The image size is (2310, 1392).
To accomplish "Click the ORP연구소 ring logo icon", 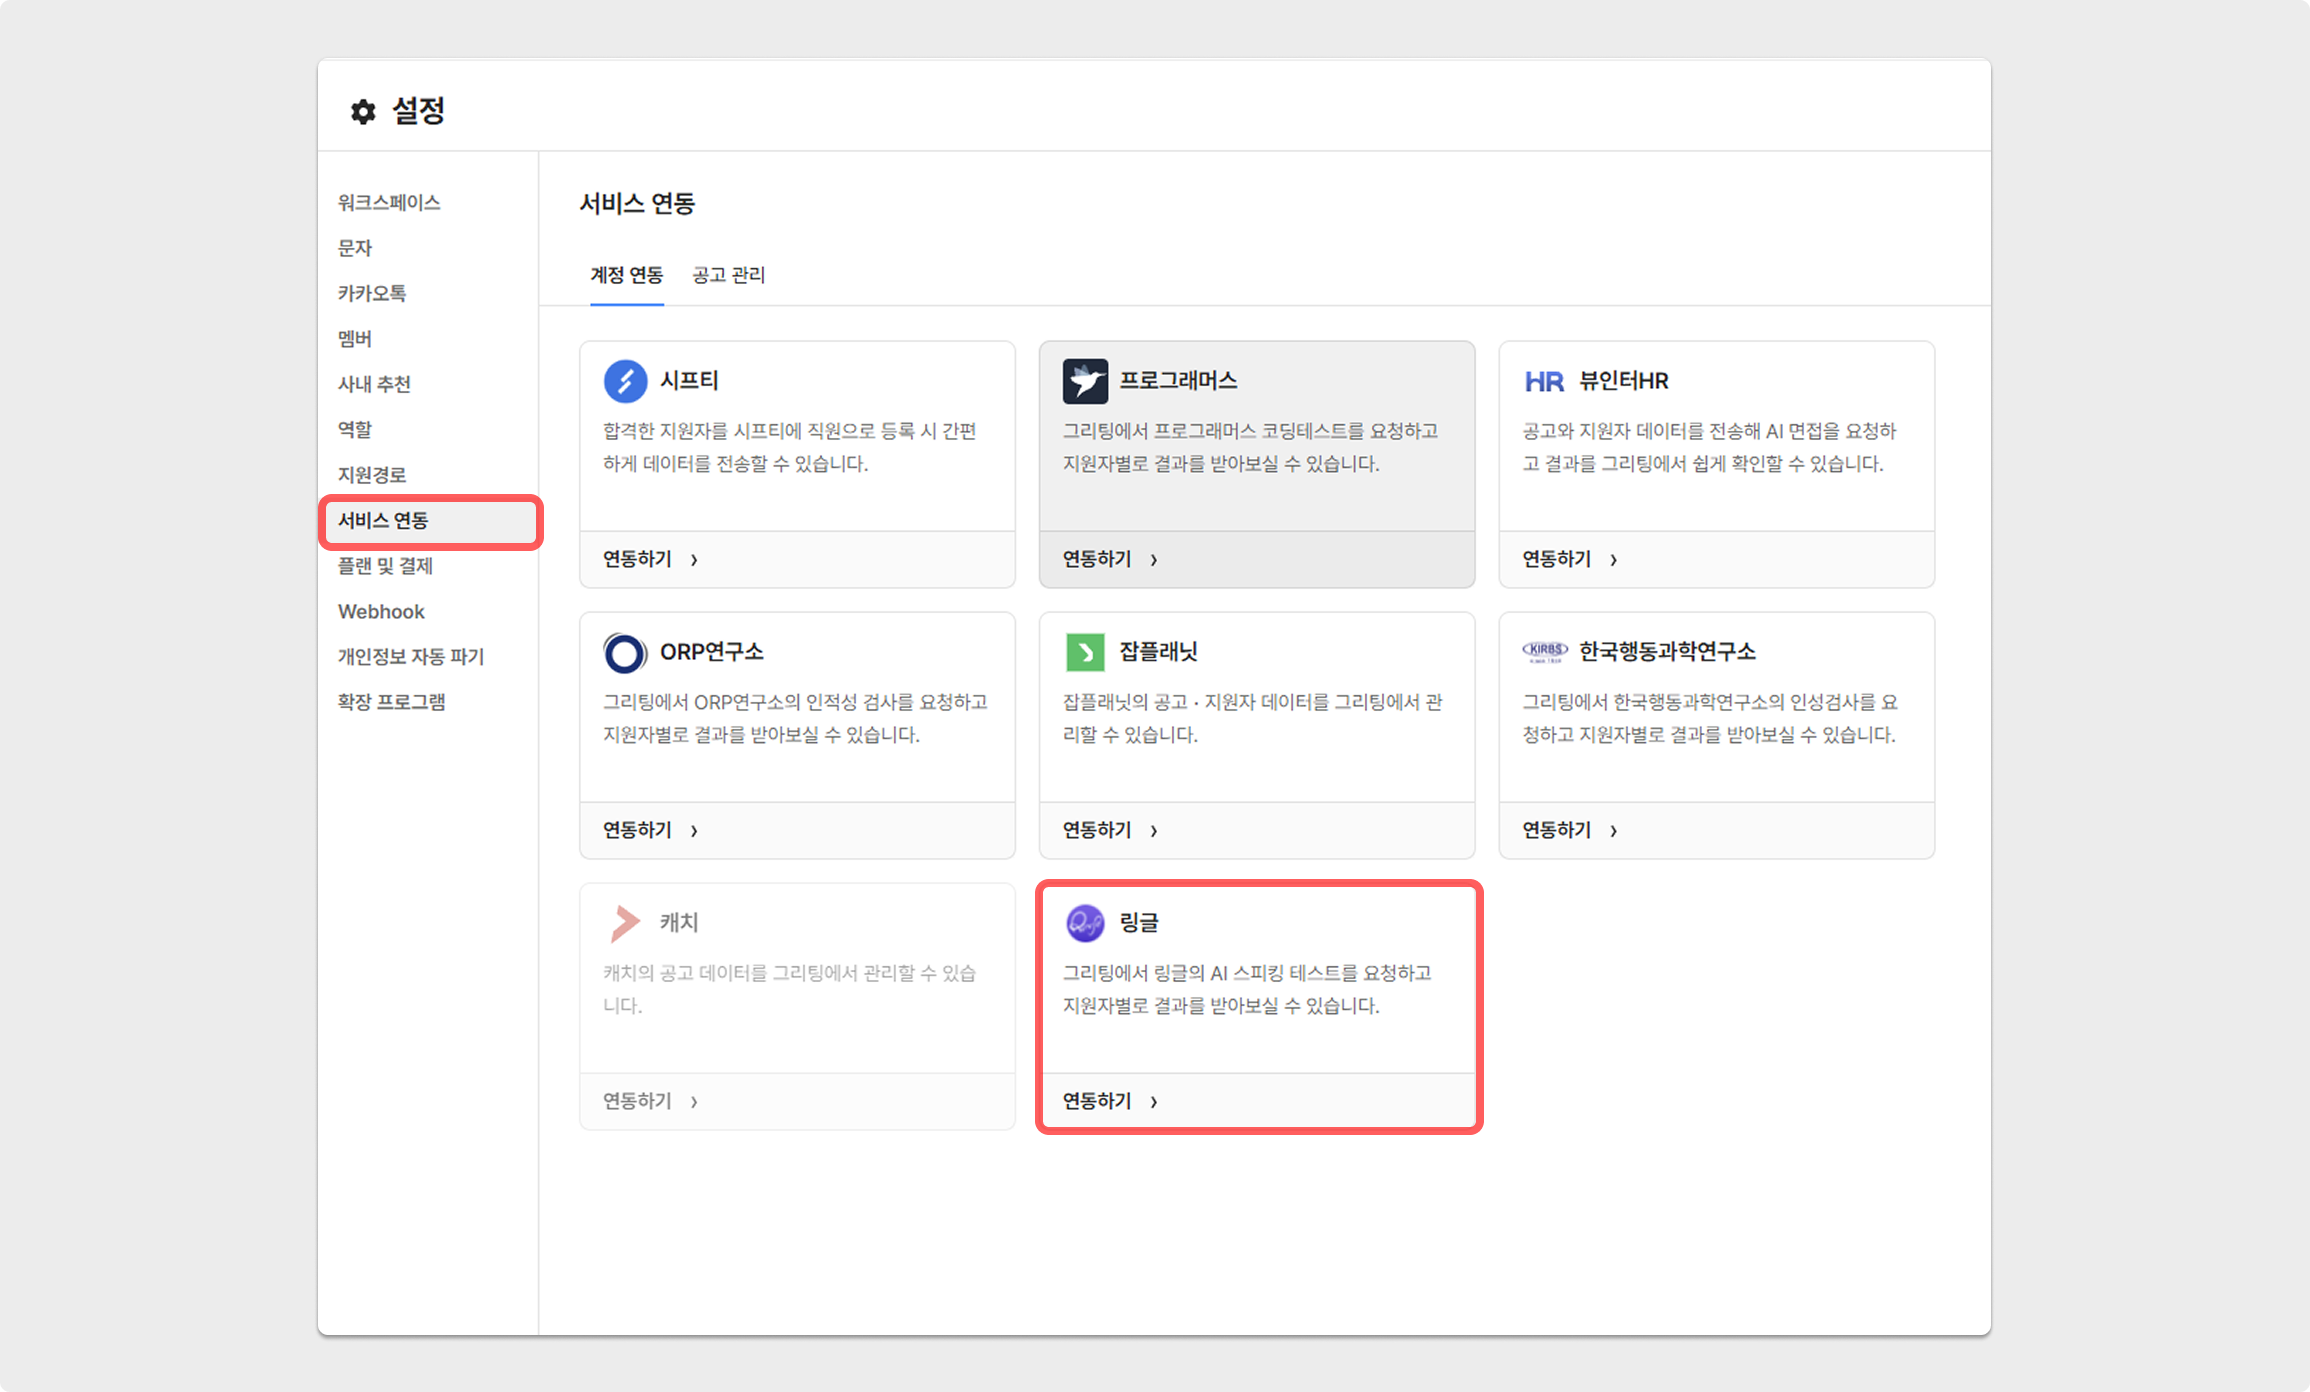I will tap(625, 653).
